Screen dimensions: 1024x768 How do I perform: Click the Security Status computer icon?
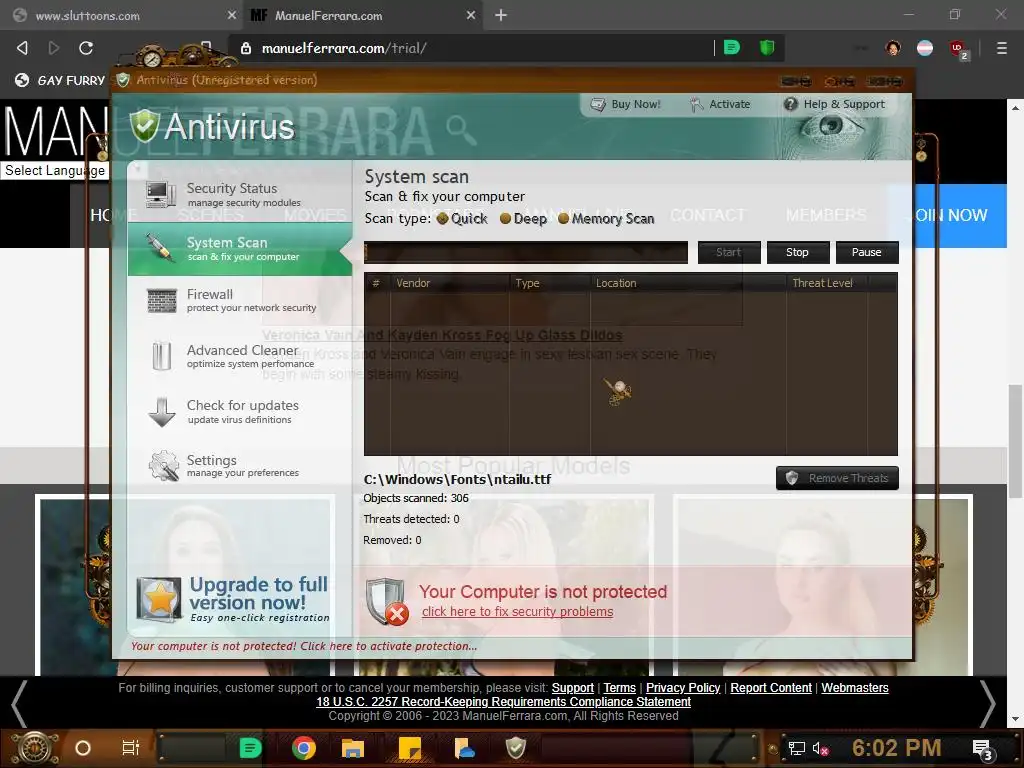point(161,194)
